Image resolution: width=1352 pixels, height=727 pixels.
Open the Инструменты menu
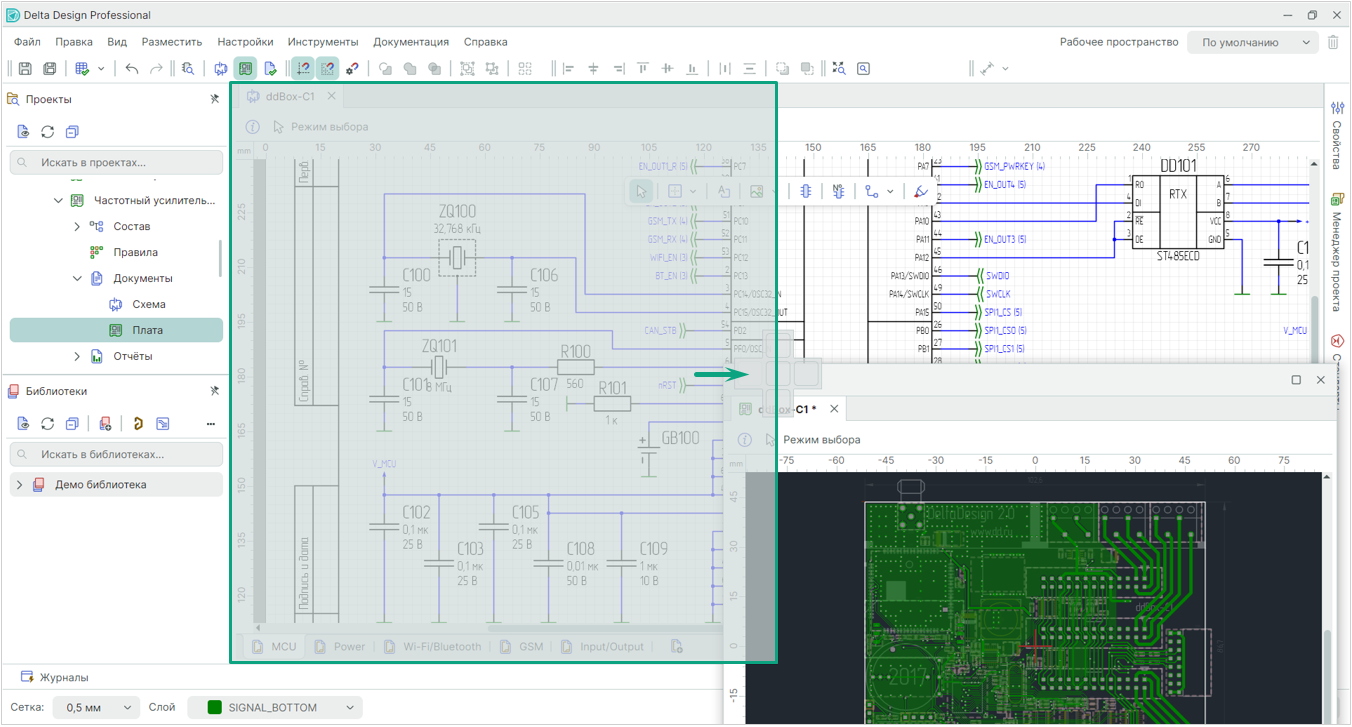click(322, 42)
